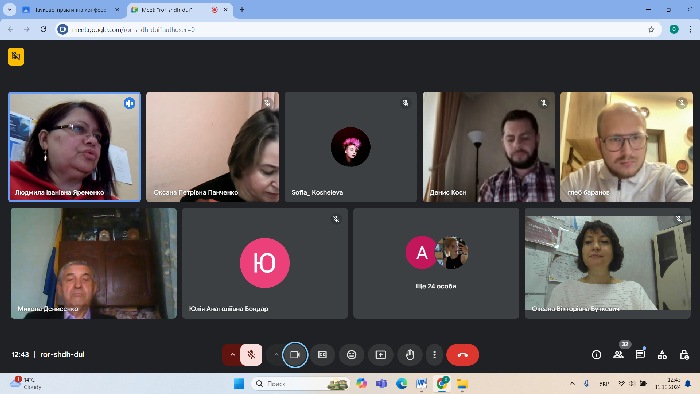This screenshot has width=700, height=394.
Task: Open the activities shapes icon
Action: 662,355
